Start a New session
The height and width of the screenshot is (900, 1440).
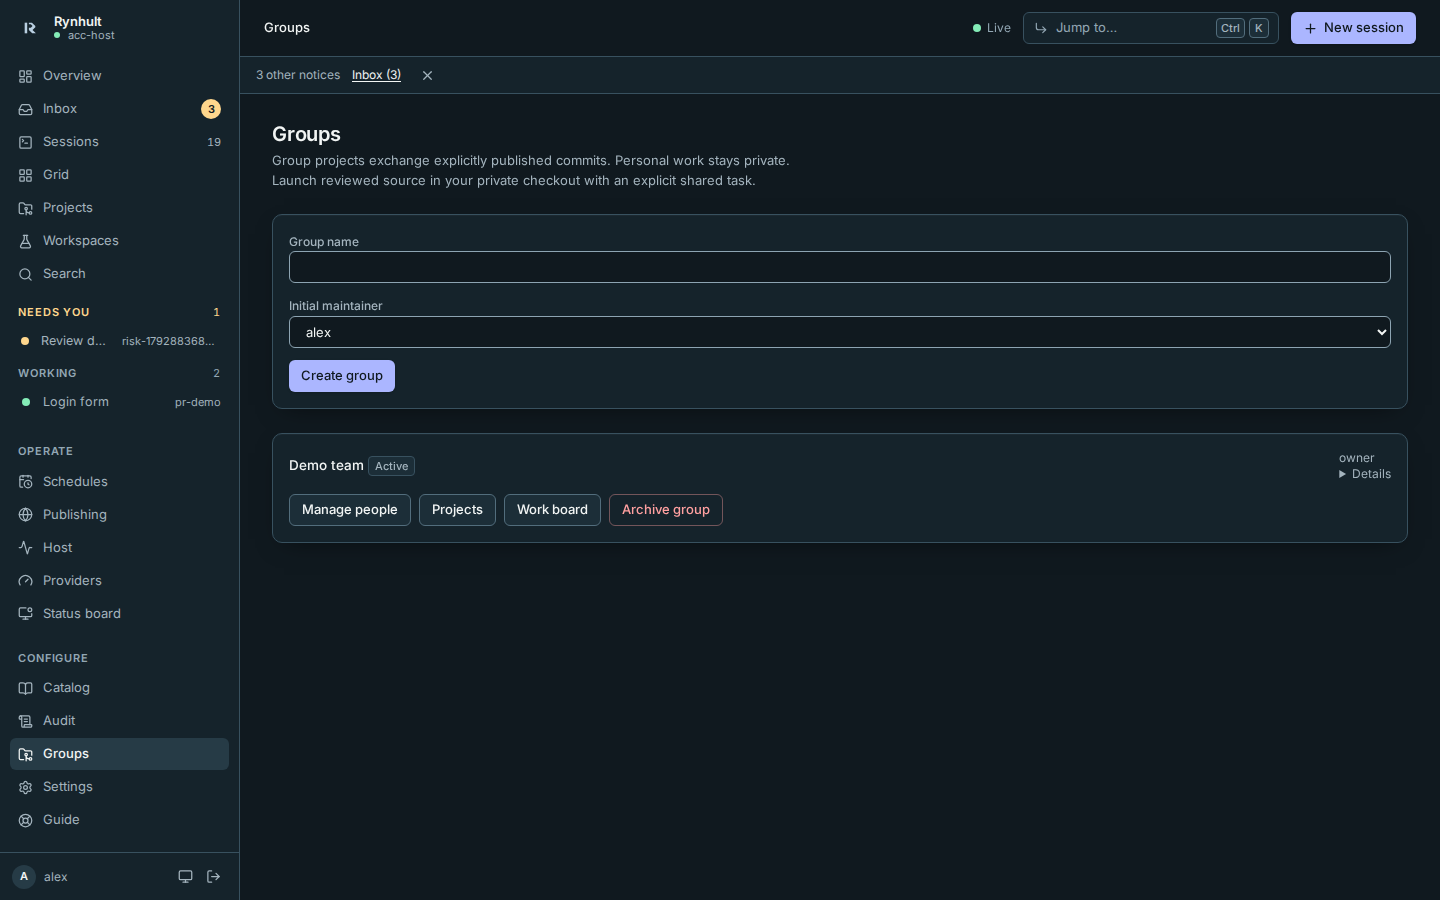click(x=1353, y=28)
